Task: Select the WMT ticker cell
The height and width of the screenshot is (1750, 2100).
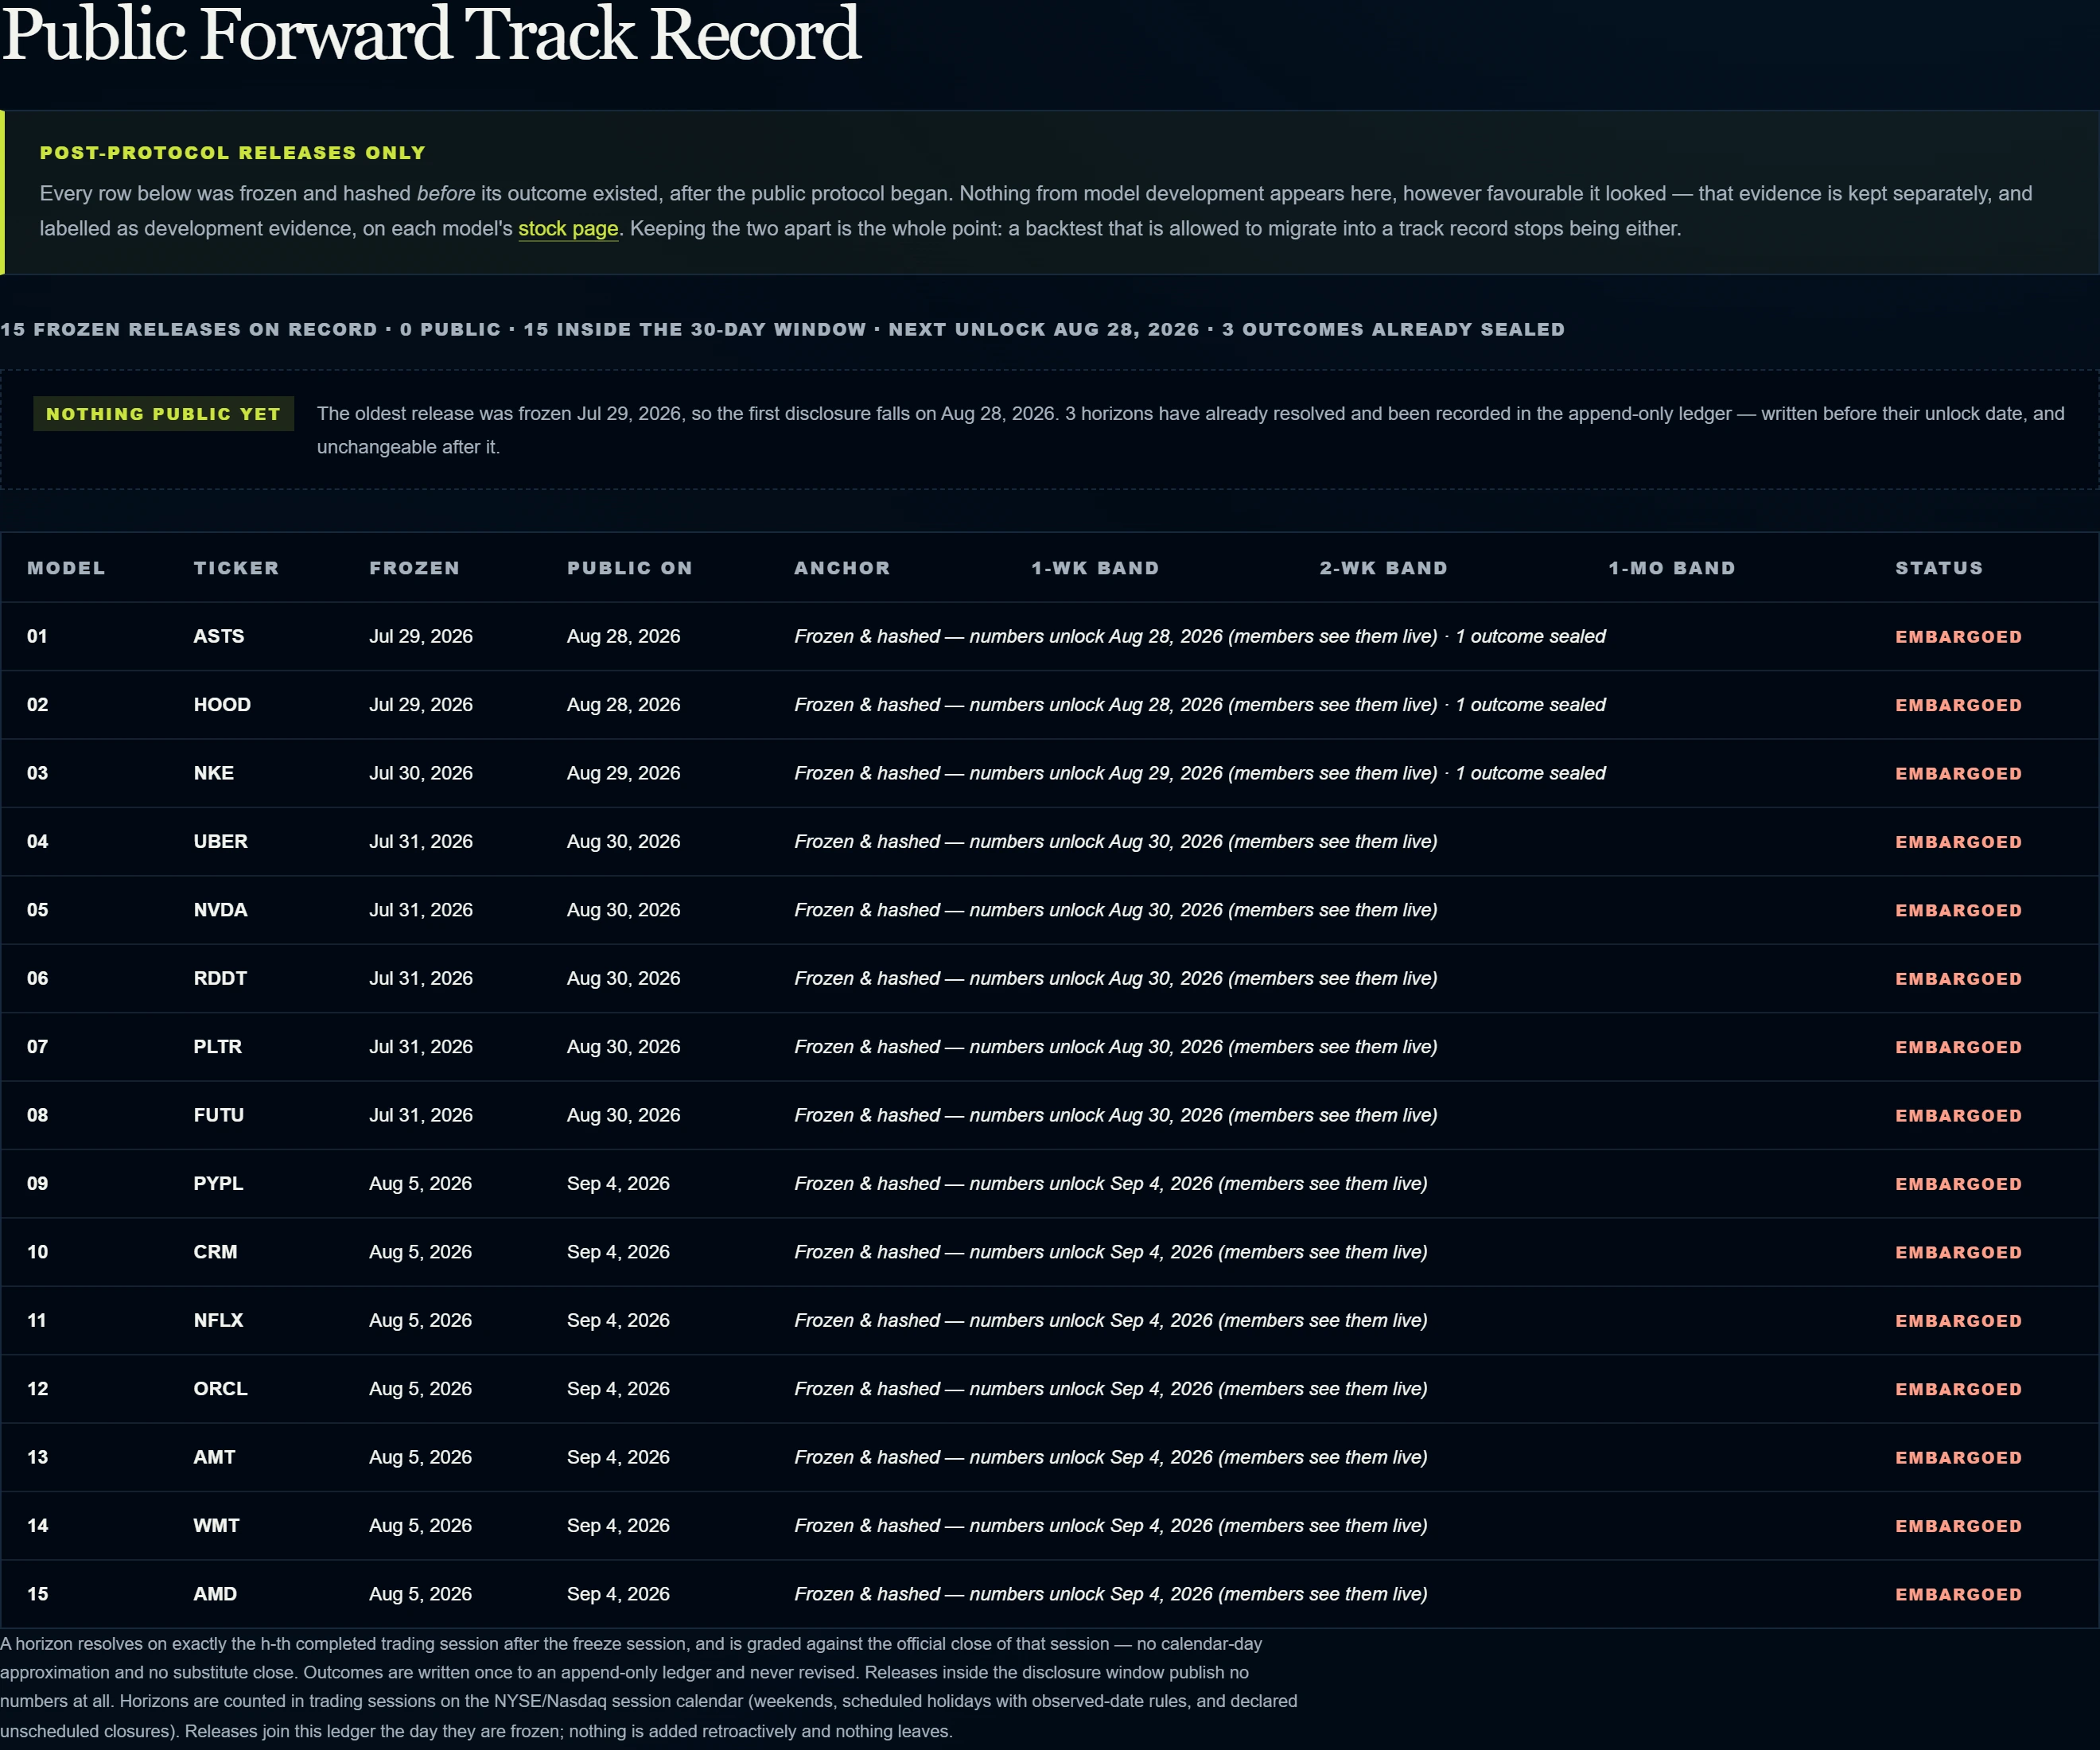Action: pos(216,1526)
